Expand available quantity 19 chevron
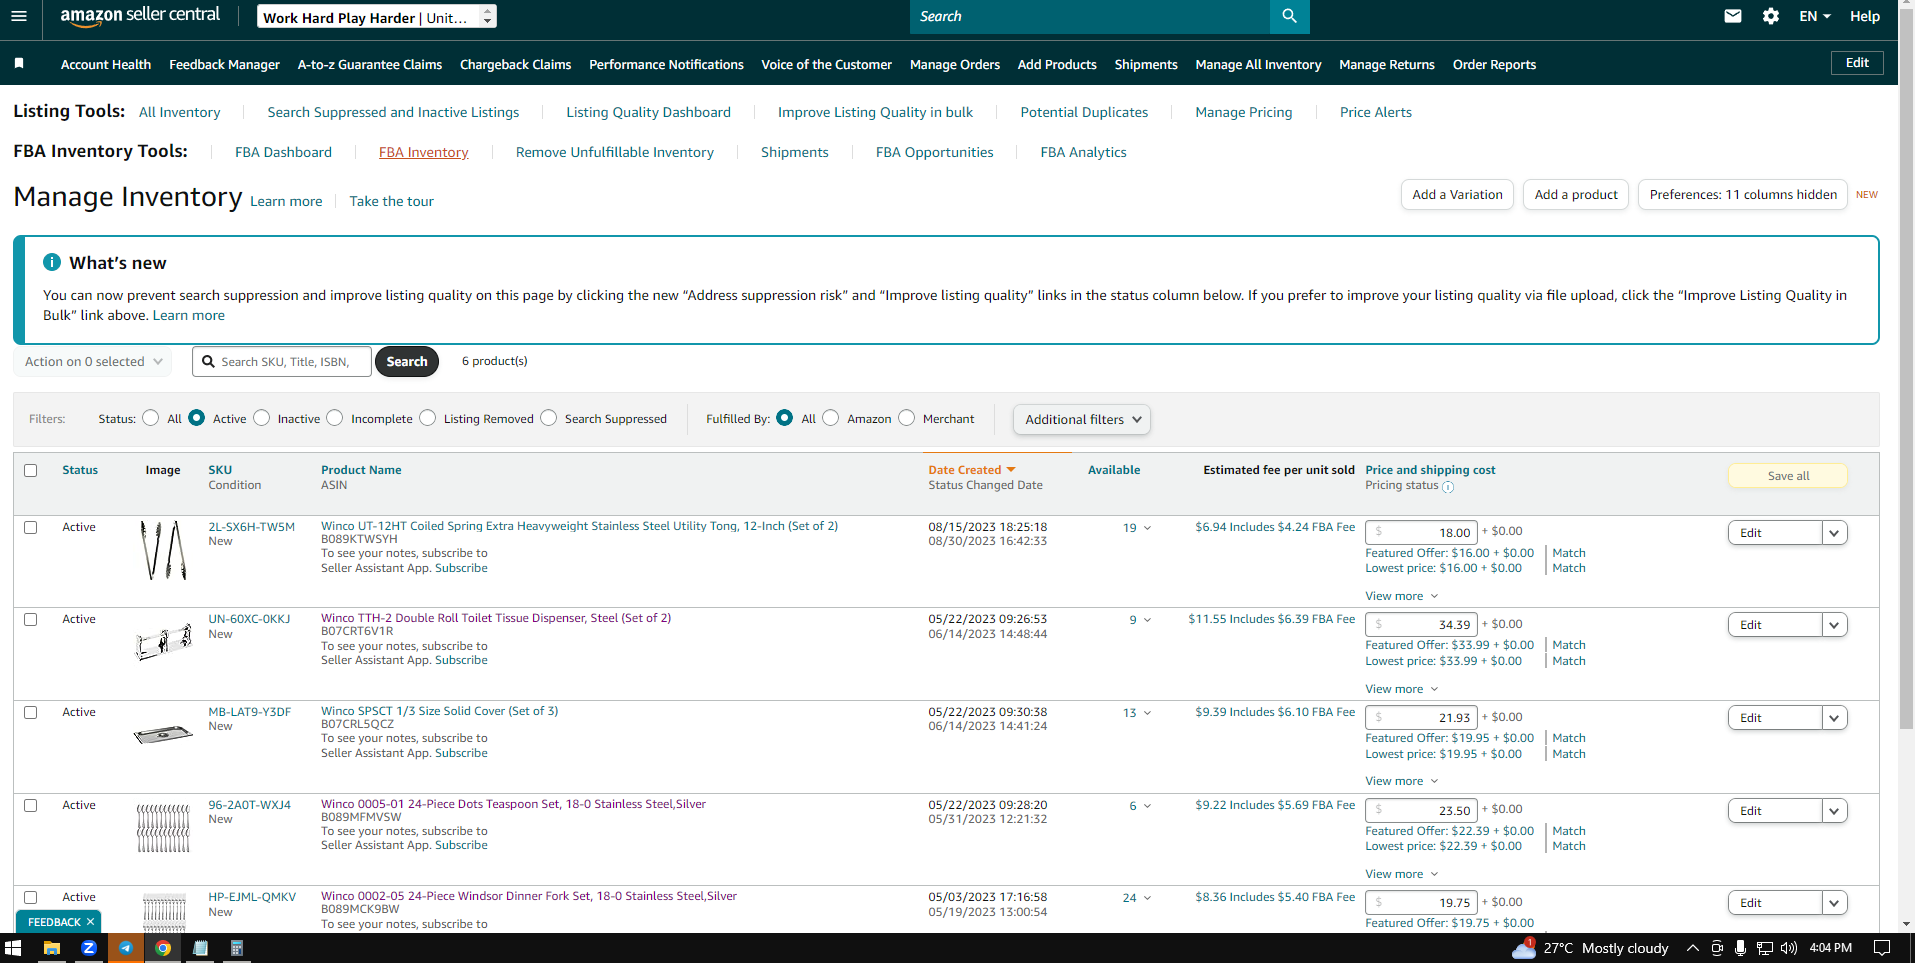Screen dimensions: 1915x963 [1147, 528]
